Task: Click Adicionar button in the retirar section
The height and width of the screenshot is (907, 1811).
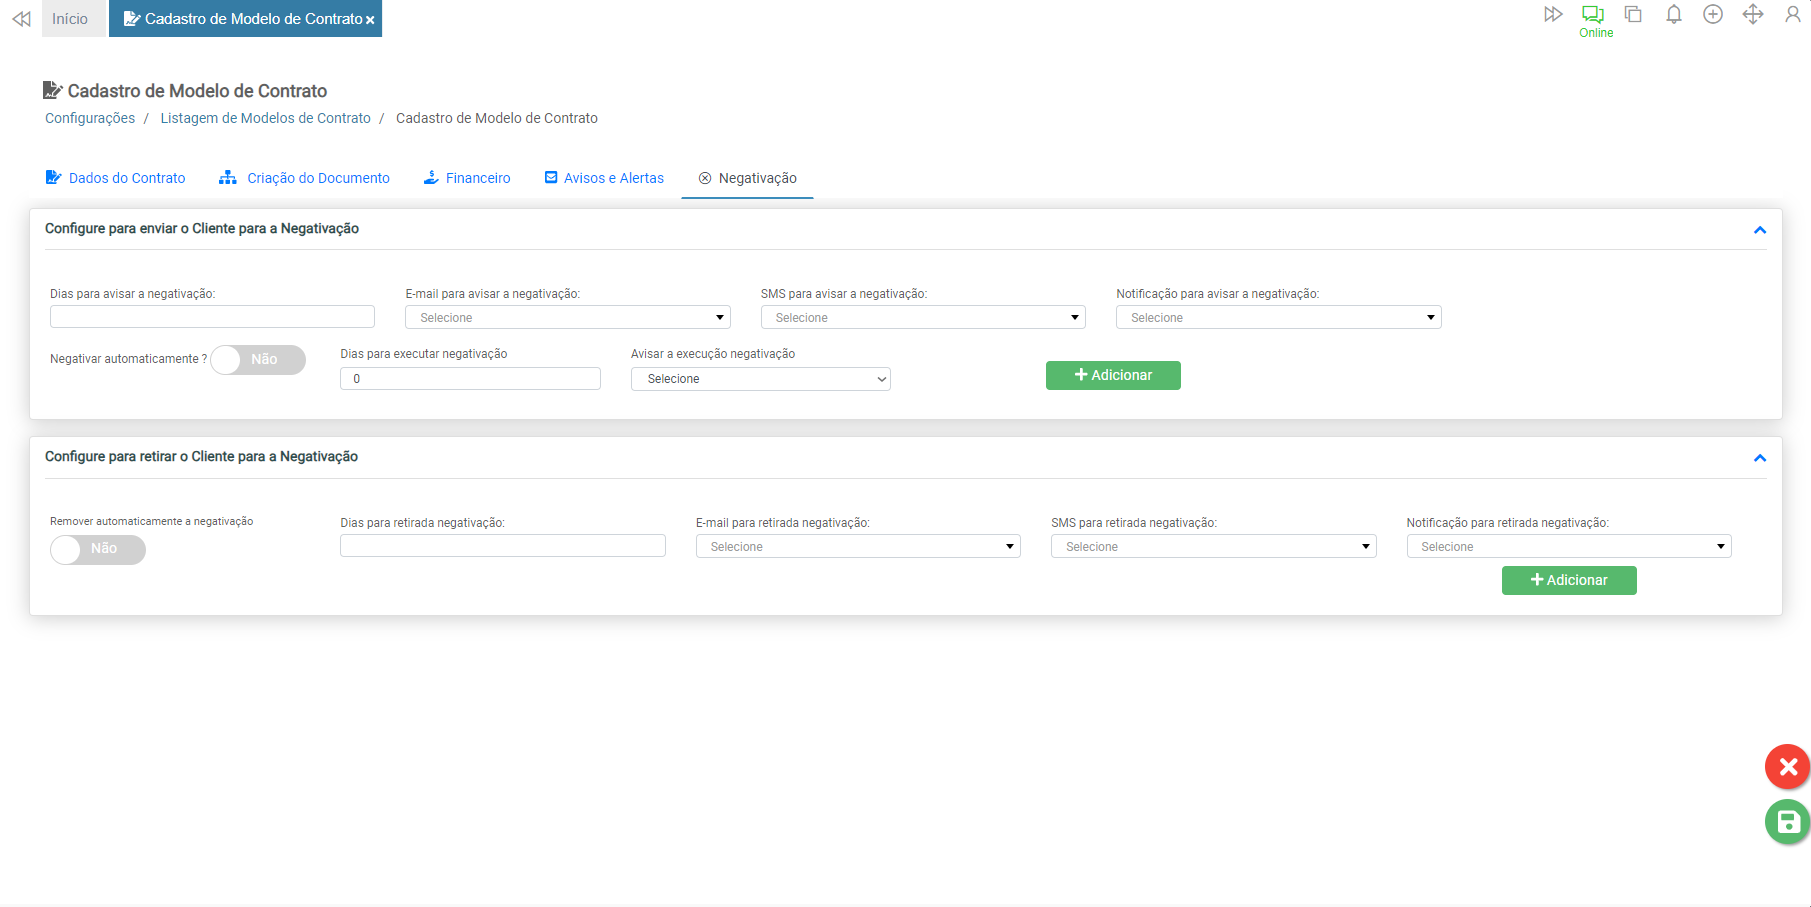Action: tap(1568, 580)
